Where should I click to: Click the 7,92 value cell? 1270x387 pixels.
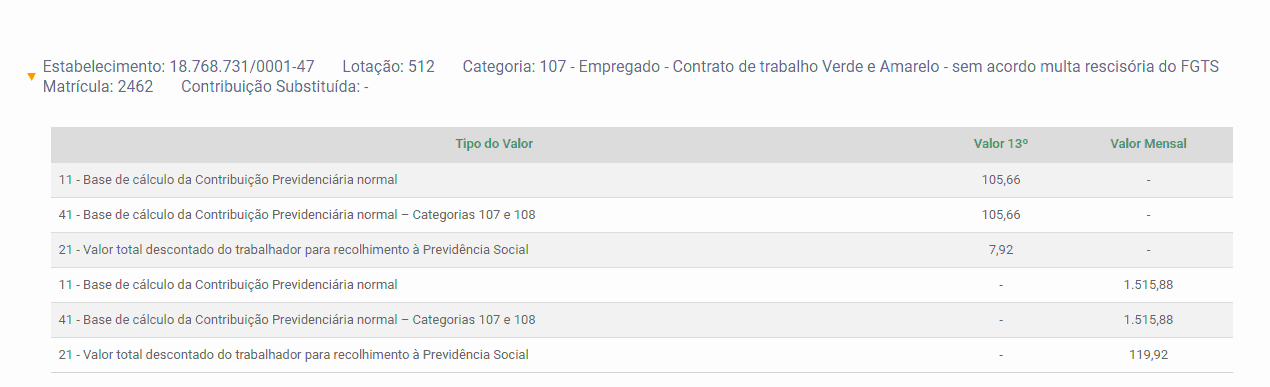(1001, 250)
